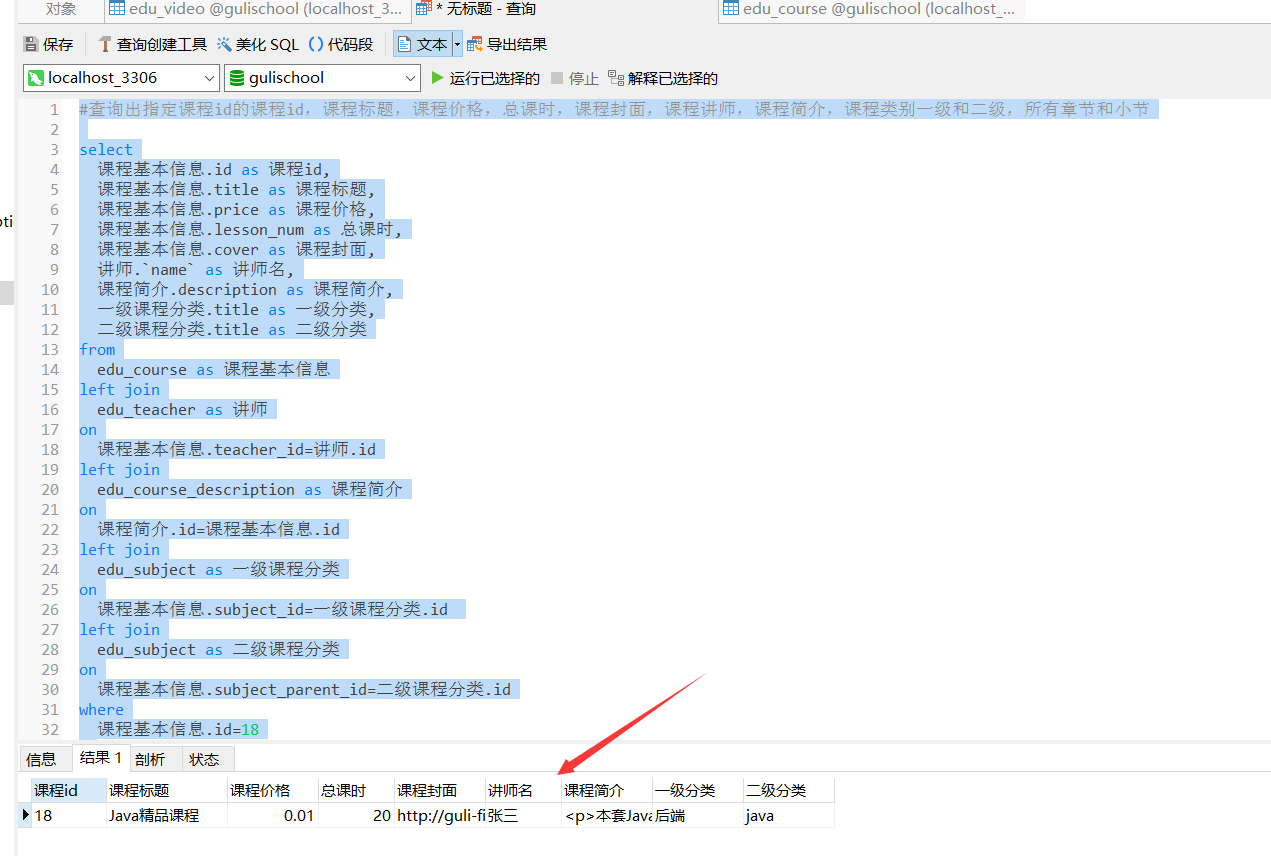Select the 0.01 price cell
Screen dimensions: 1271x856
[x=272, y=815]
